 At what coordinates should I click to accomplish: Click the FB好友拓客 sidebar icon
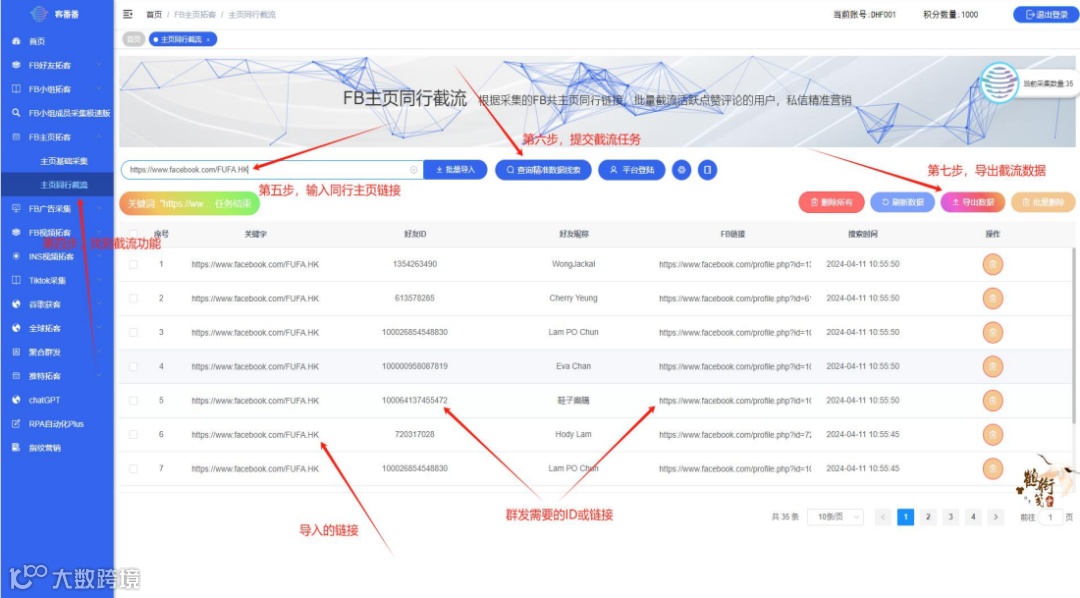16,65
